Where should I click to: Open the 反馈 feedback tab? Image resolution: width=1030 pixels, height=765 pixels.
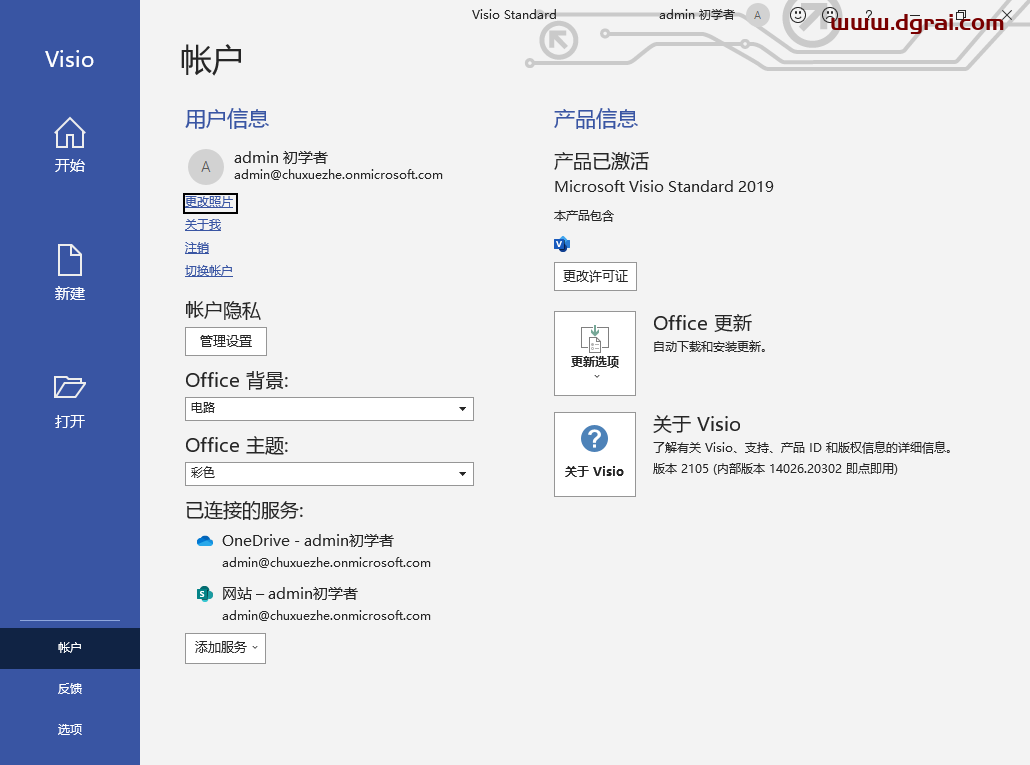coord(70,689)
